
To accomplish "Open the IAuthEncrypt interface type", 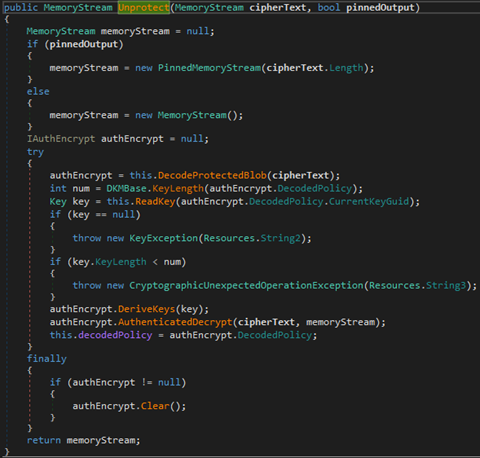I will pos(61,139).
